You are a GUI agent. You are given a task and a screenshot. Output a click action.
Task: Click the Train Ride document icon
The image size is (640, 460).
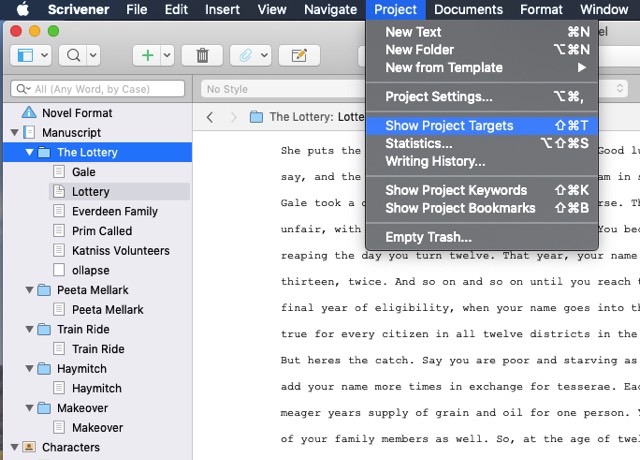[59, 349]
